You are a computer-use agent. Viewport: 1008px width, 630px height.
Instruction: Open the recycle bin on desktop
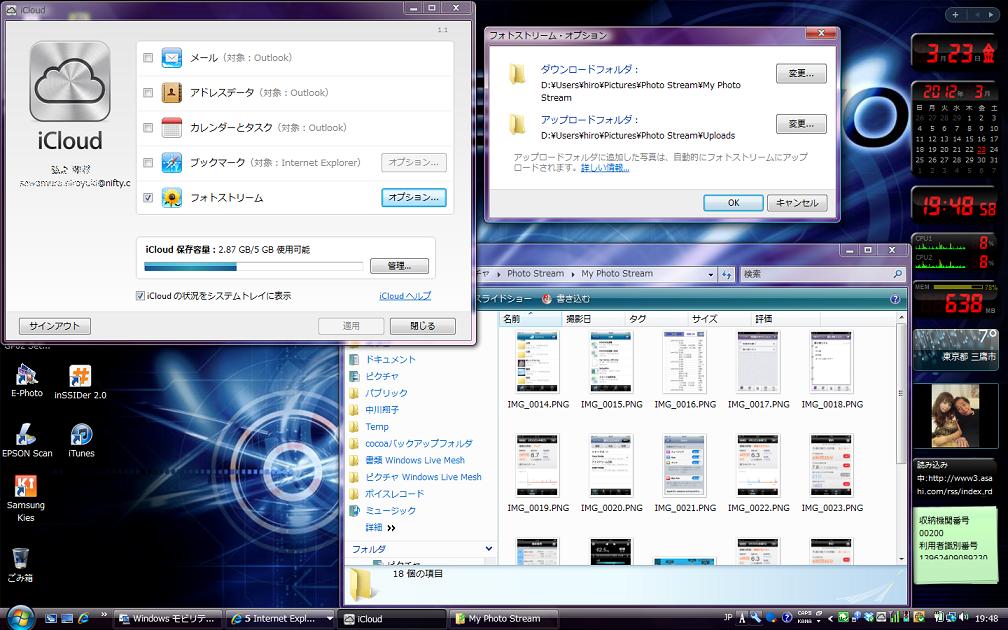[x=20, y=564]
